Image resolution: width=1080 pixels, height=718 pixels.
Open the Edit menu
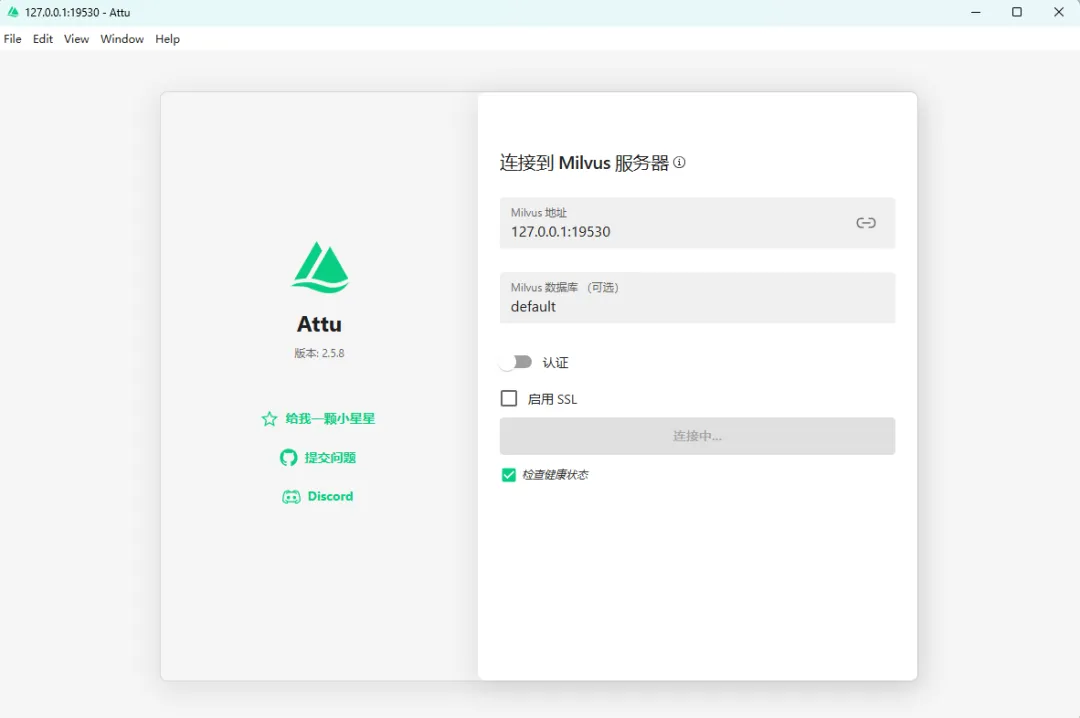click(43, 39)
